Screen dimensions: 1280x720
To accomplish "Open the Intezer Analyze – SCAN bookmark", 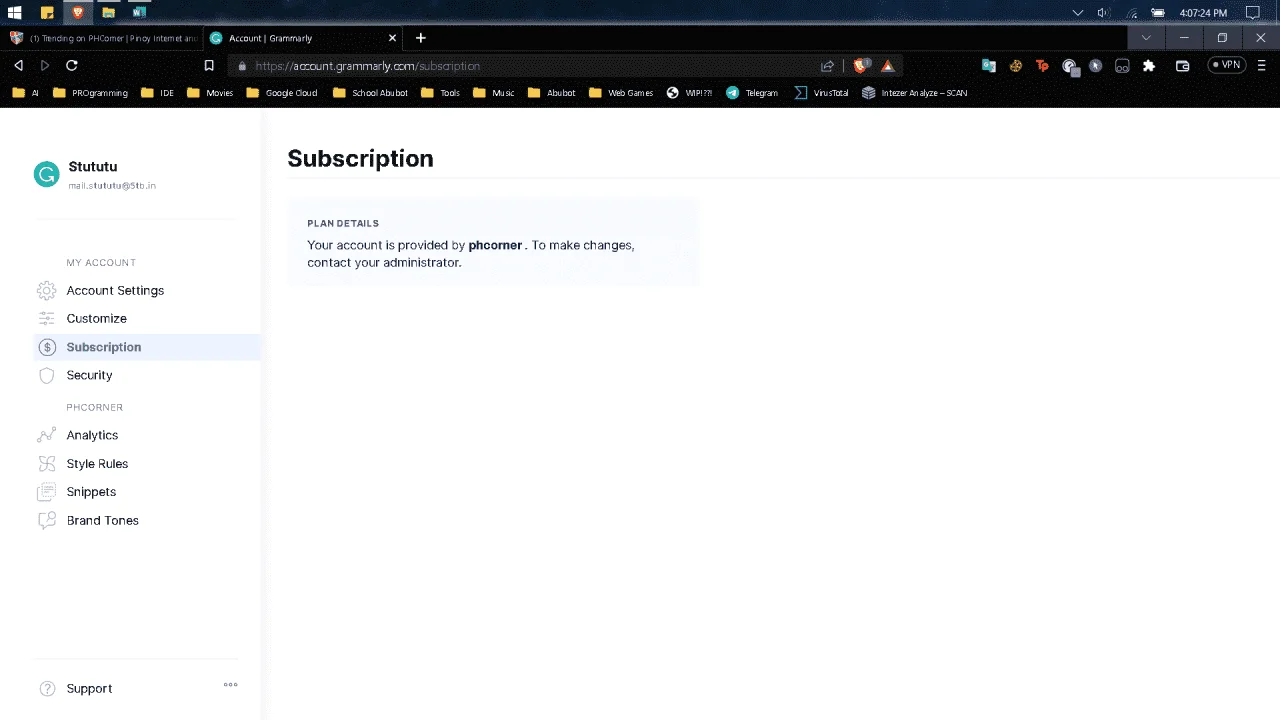I will [915, 93].
